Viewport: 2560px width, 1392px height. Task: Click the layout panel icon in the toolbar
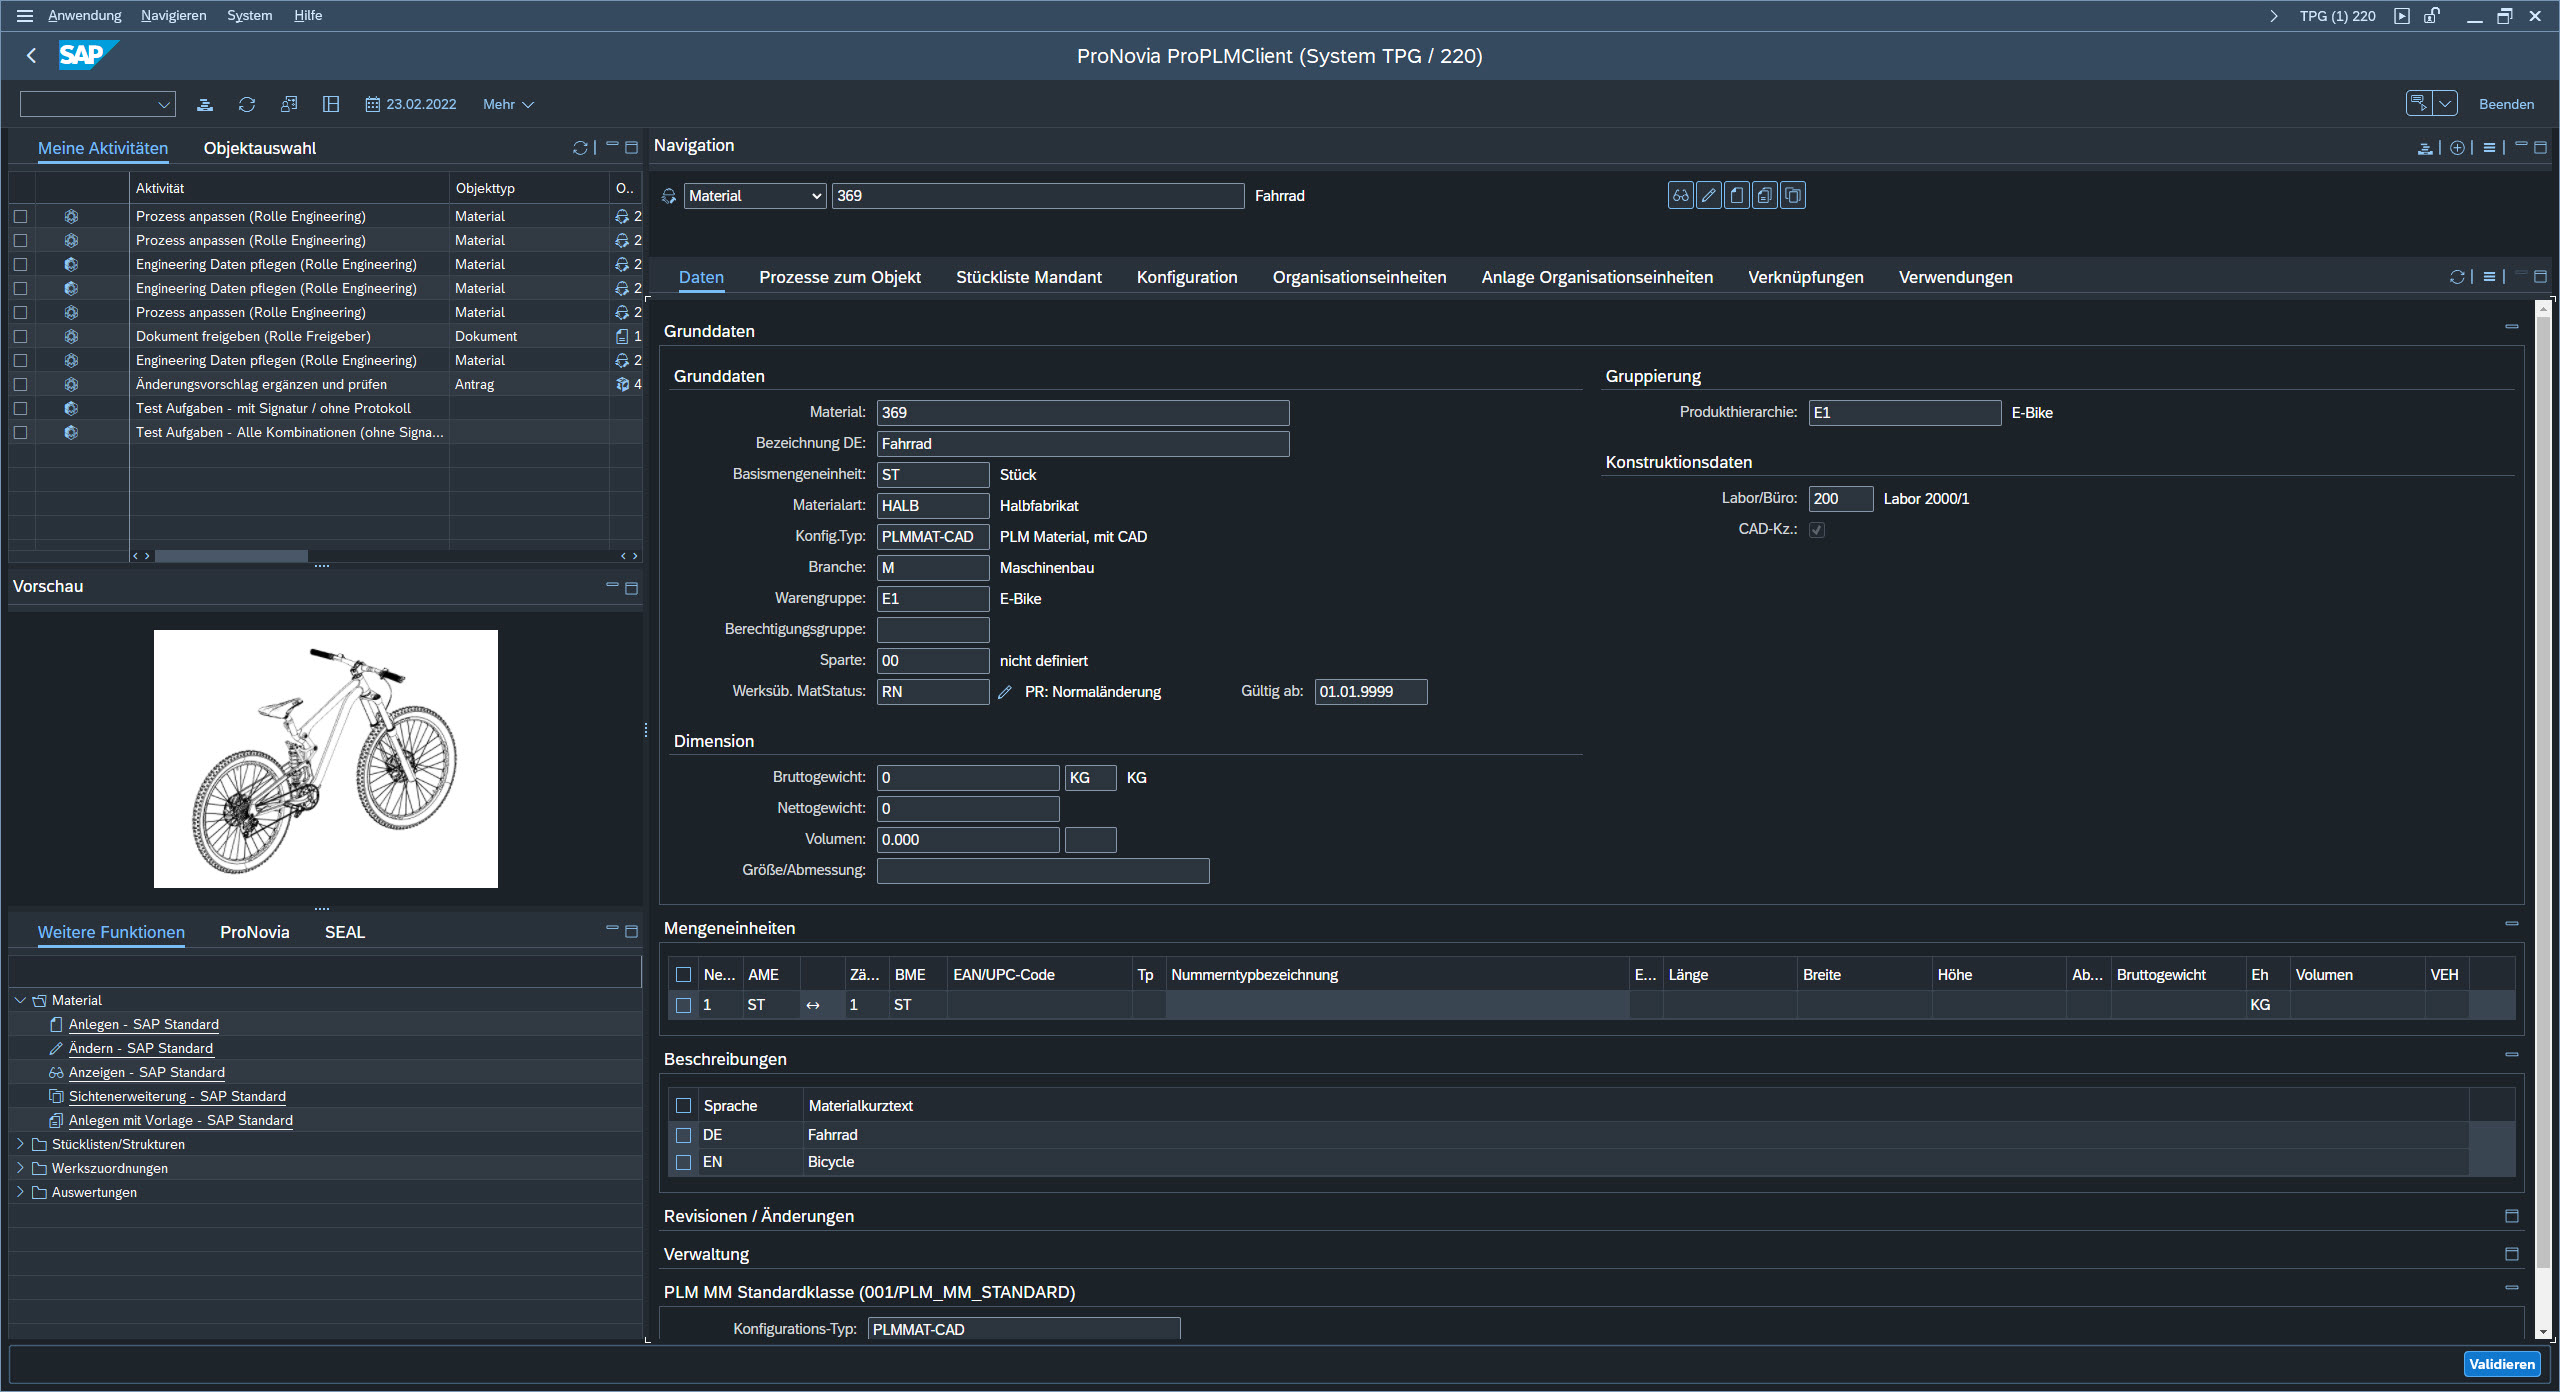coord(331,104)
